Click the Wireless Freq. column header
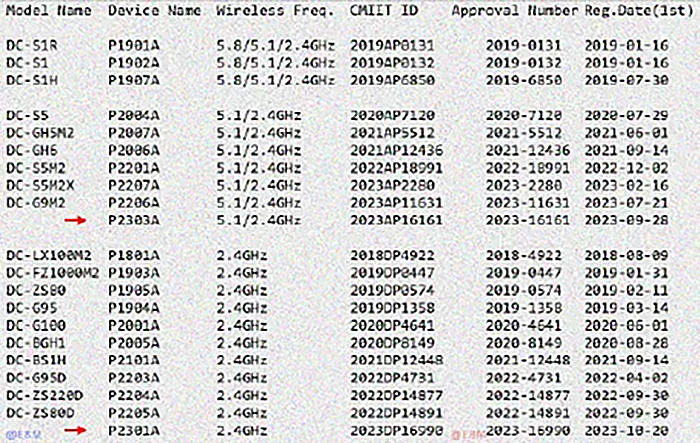Screen dimensions: 700x443 pyautogui.click(x=267, y=12)
